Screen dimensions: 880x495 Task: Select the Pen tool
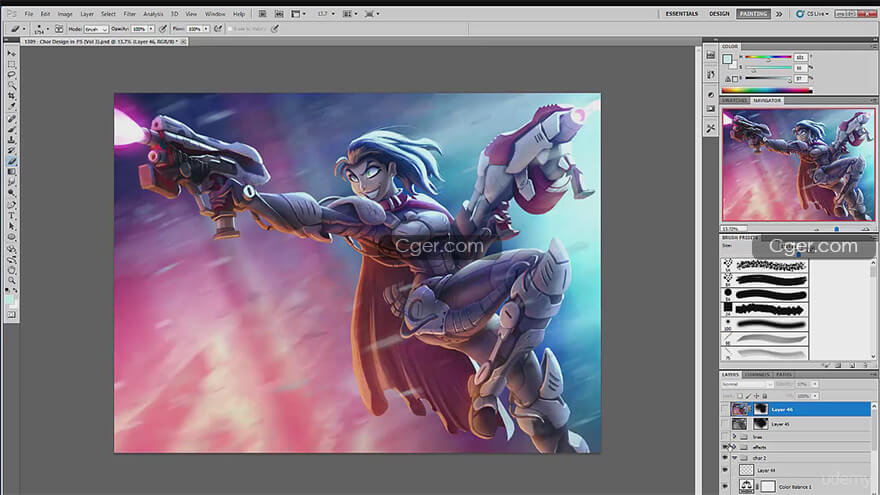point(11,205)
